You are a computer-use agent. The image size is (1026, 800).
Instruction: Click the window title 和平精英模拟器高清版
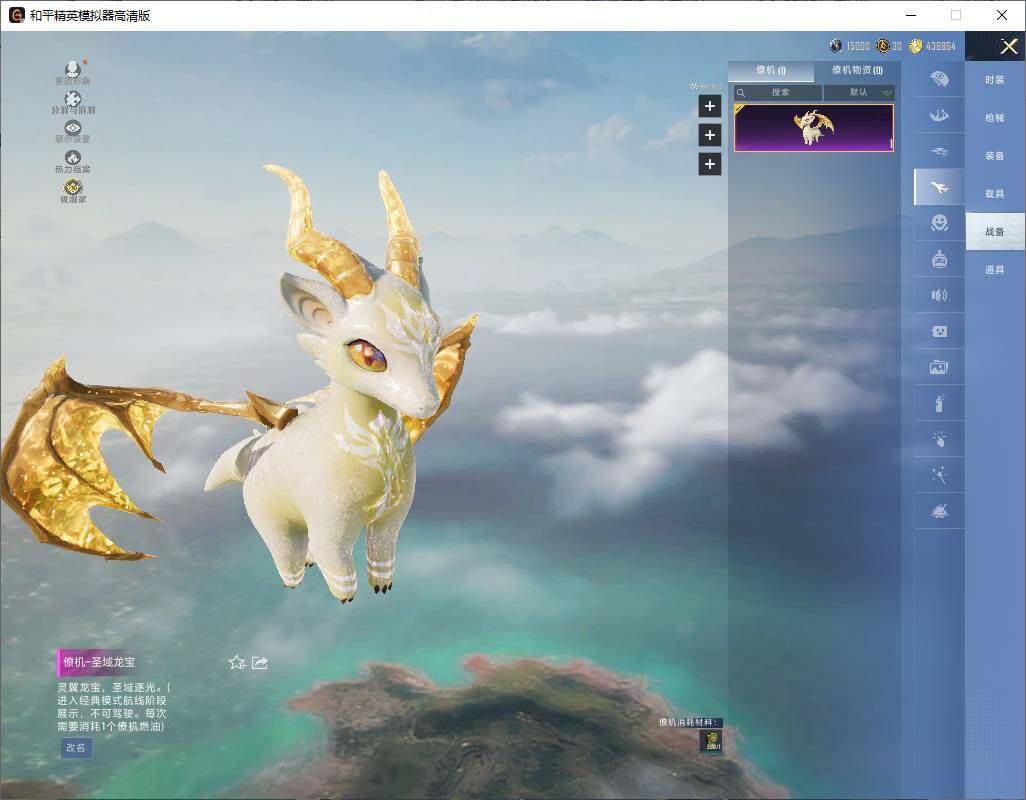90,16
